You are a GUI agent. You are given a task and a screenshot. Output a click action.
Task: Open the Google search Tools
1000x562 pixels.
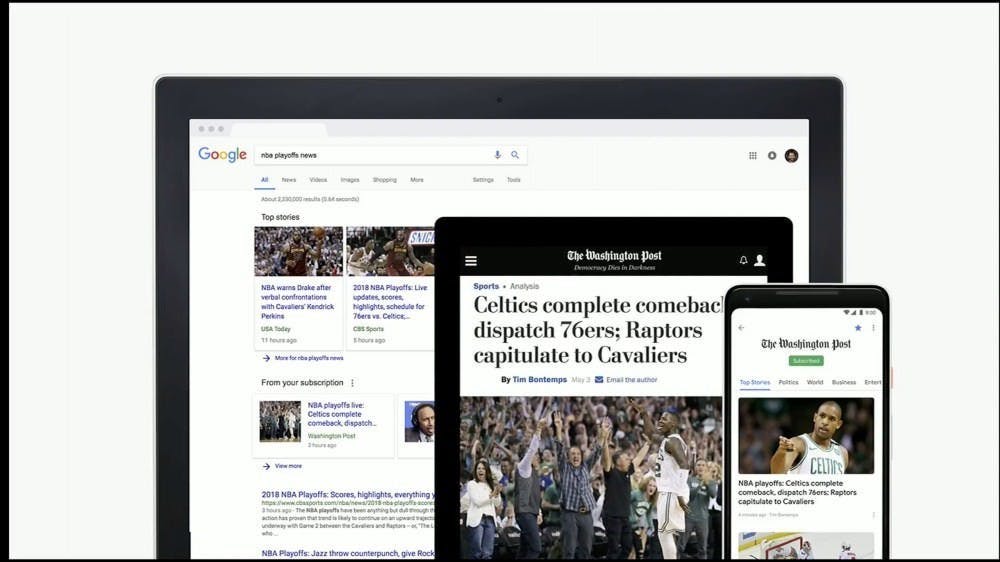pos(513,180)
